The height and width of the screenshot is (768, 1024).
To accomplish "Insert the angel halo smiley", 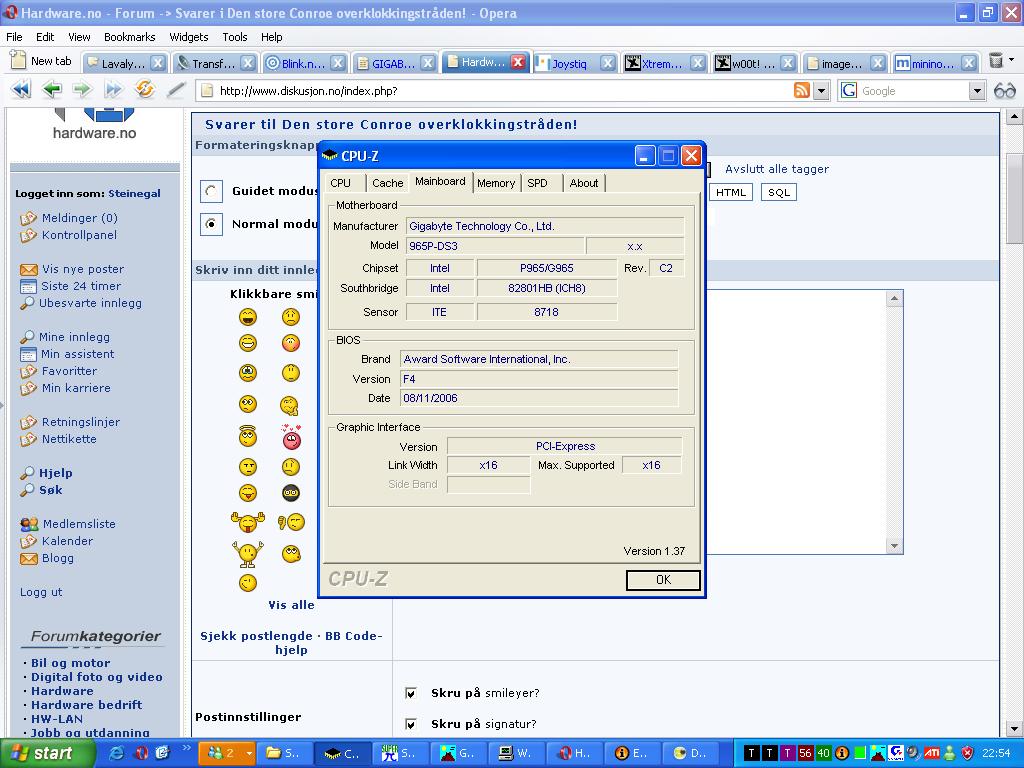I will [x=248, y=436].
